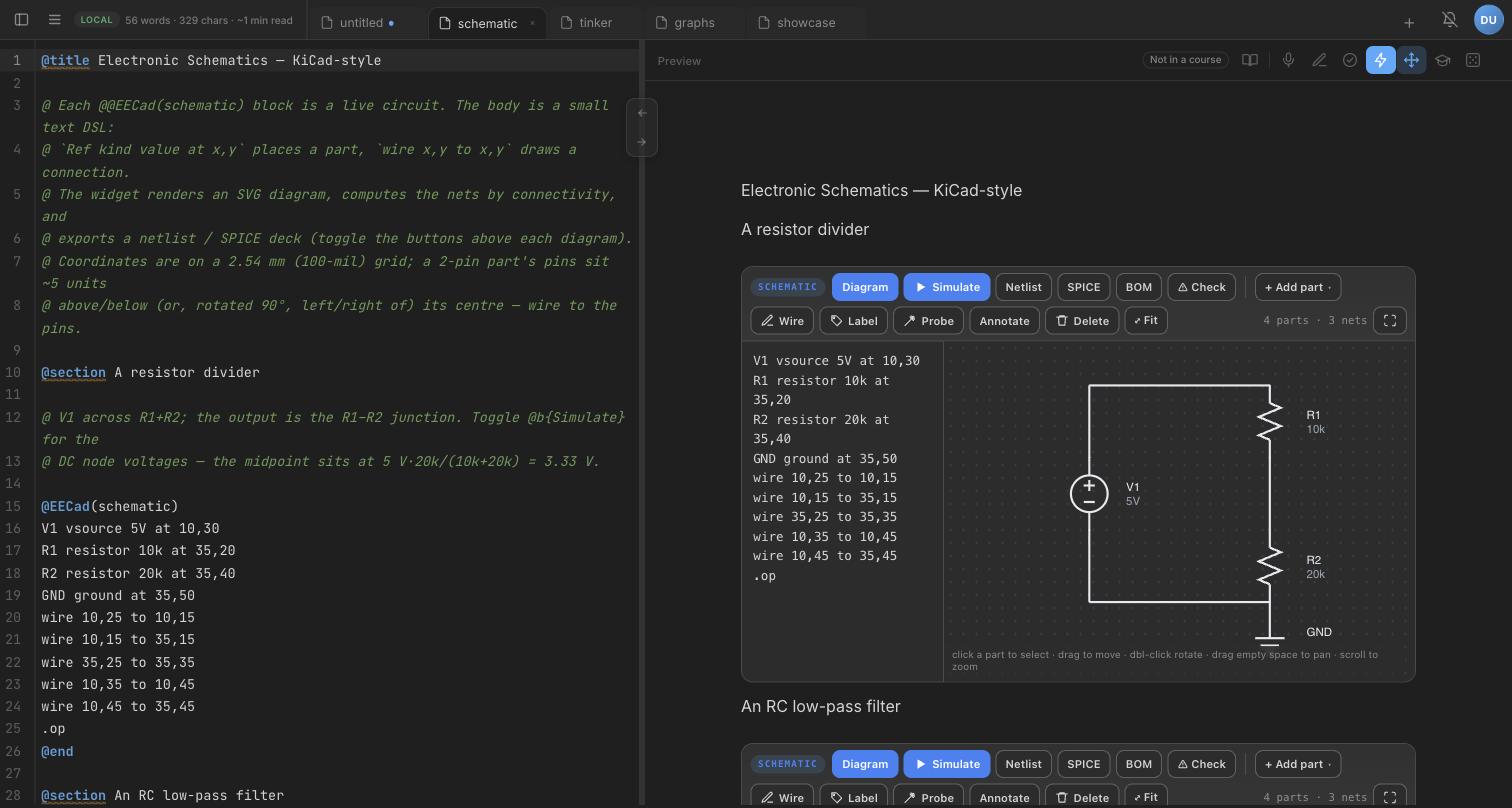Switch to the untitled tab

click(361, 22)
